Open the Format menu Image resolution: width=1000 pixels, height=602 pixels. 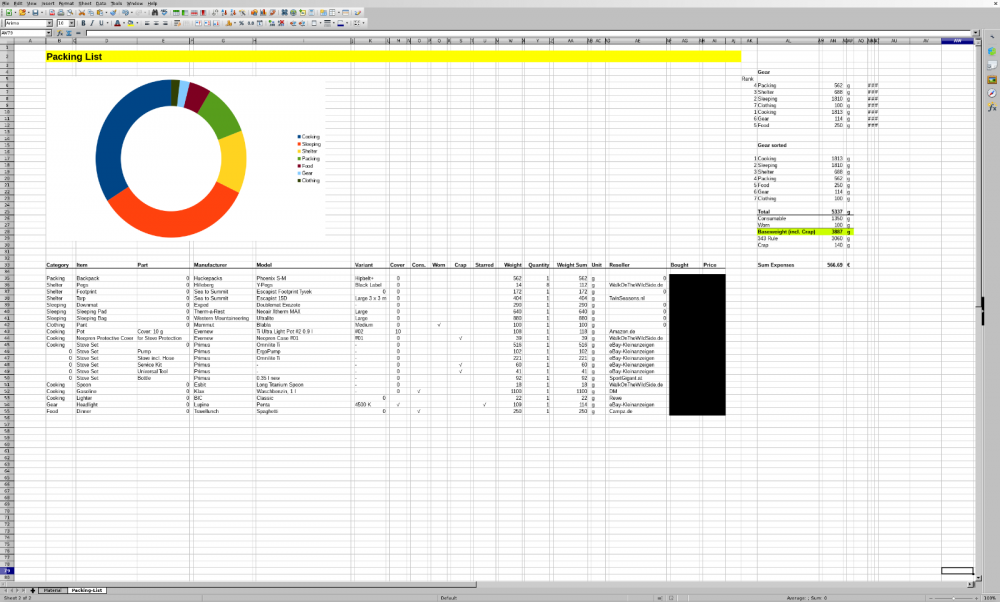coord(66,3)
